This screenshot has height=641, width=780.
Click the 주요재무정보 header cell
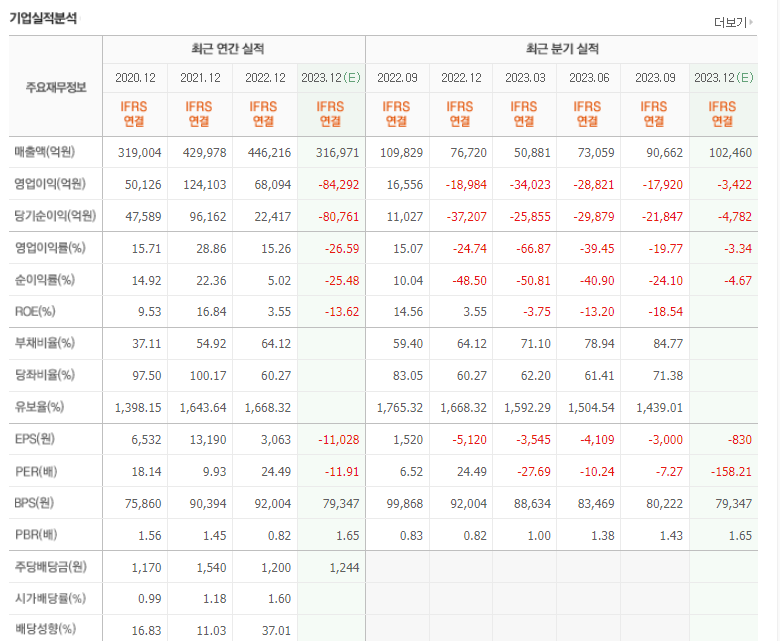pos(56,88)
